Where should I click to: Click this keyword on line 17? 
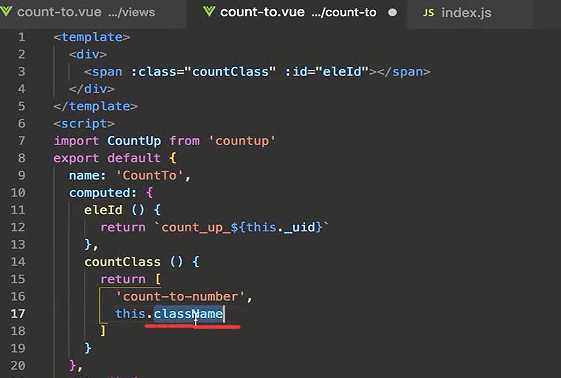(x=130, y=314)
